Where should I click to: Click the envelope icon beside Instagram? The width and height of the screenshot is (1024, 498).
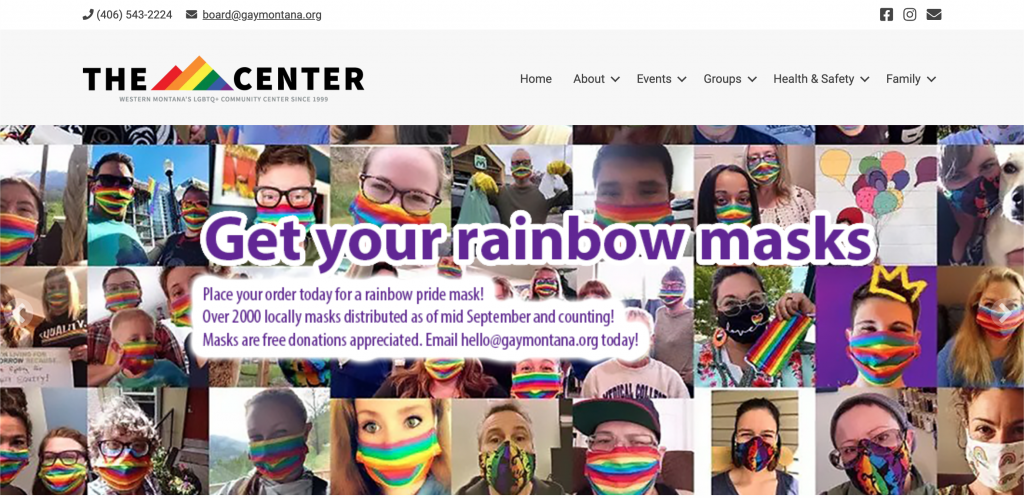(934, 14)
